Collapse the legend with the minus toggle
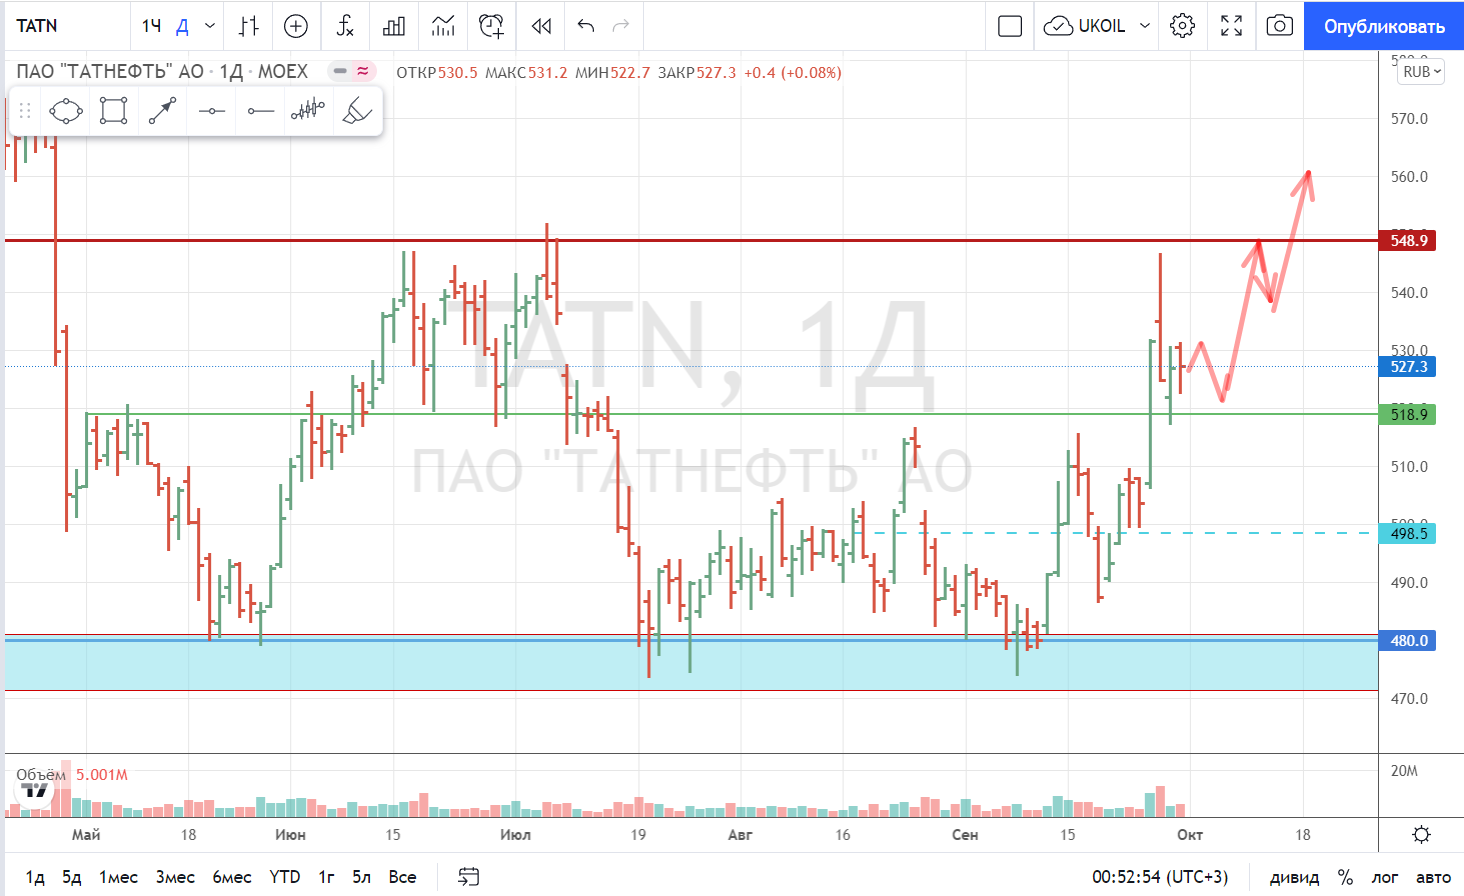The height and width of the screenshot is (896, 1464). click(340, 71)
